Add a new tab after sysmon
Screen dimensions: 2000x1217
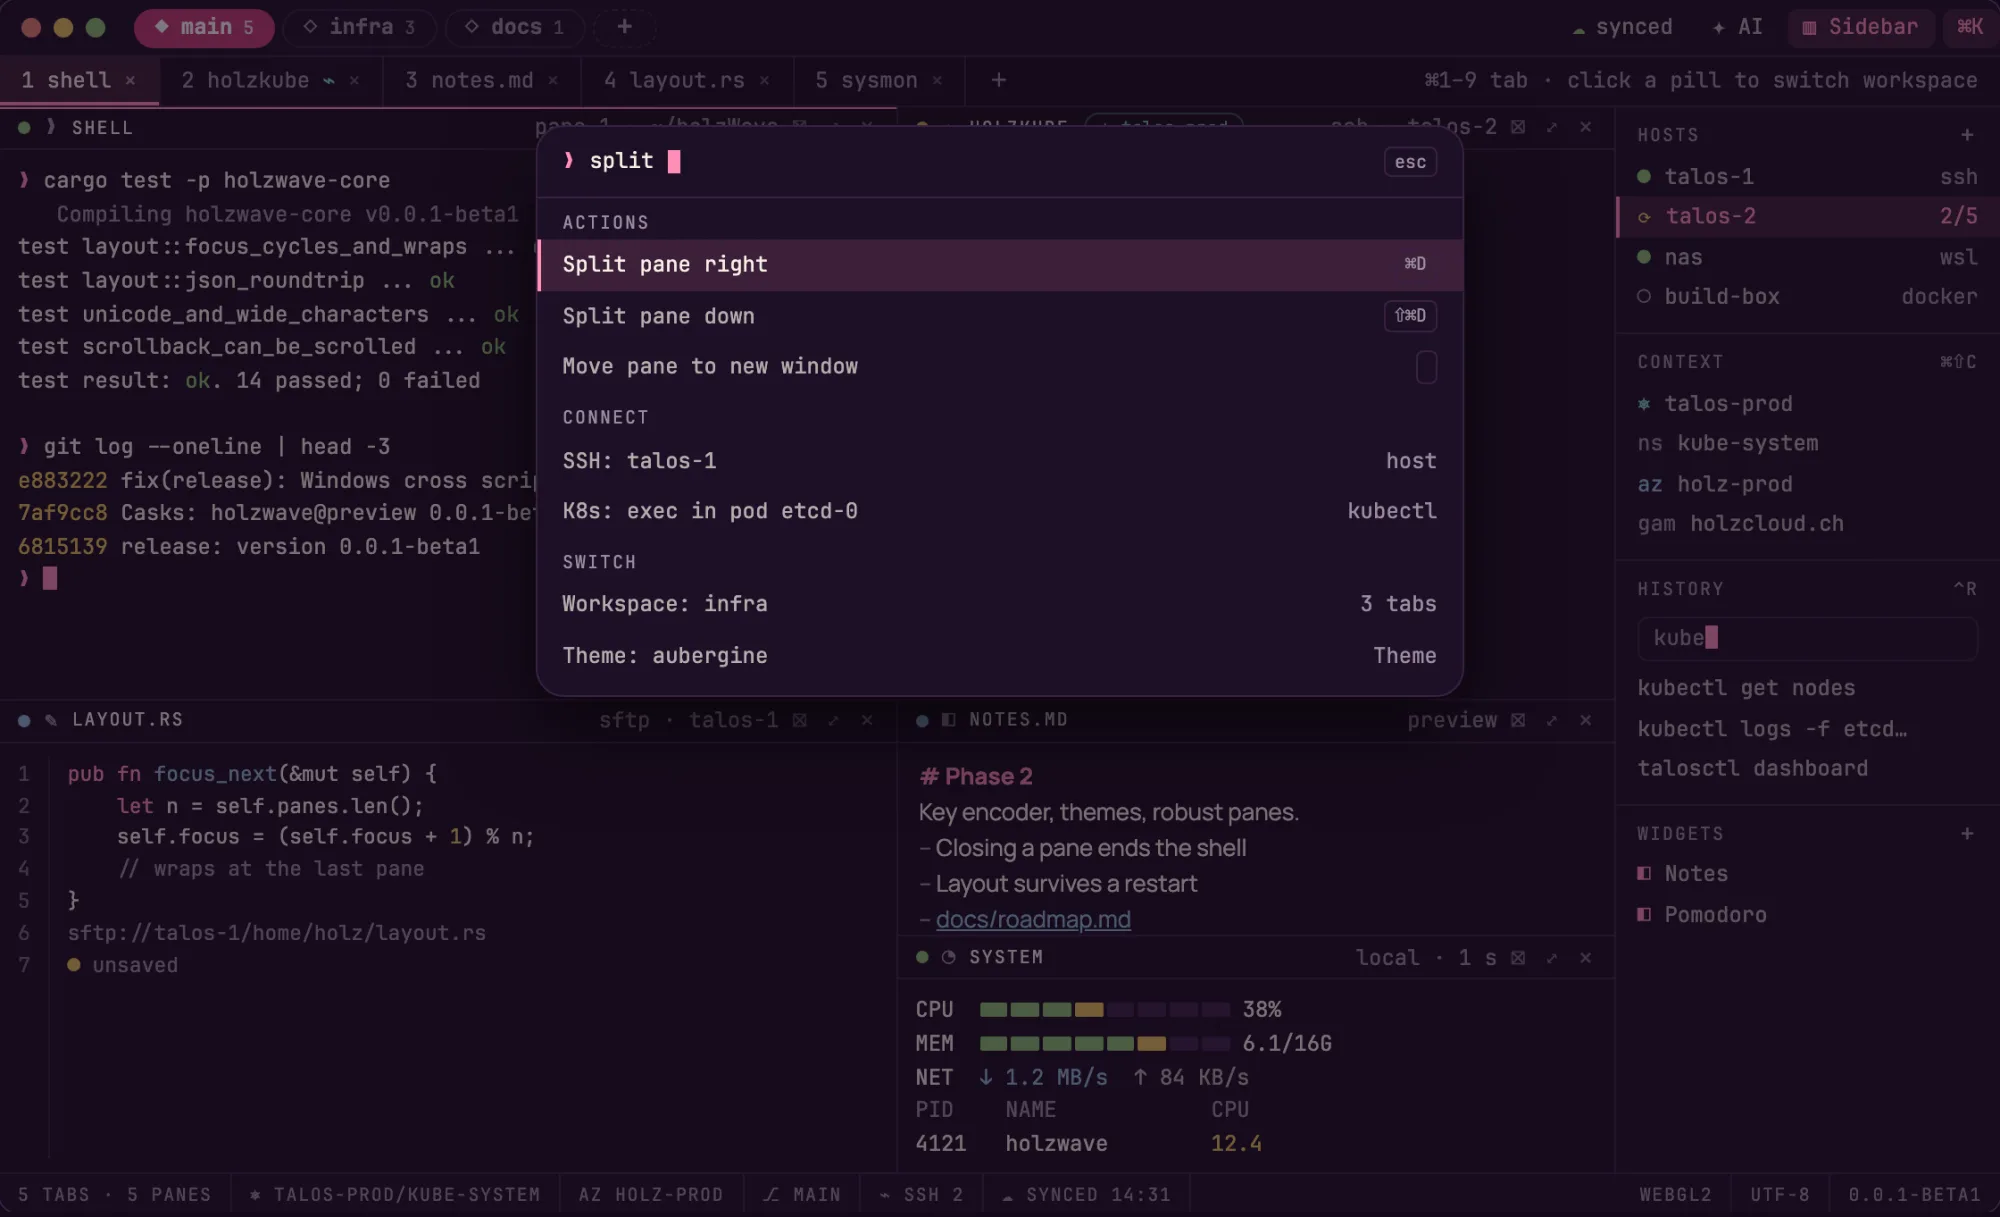pos(998,80)
